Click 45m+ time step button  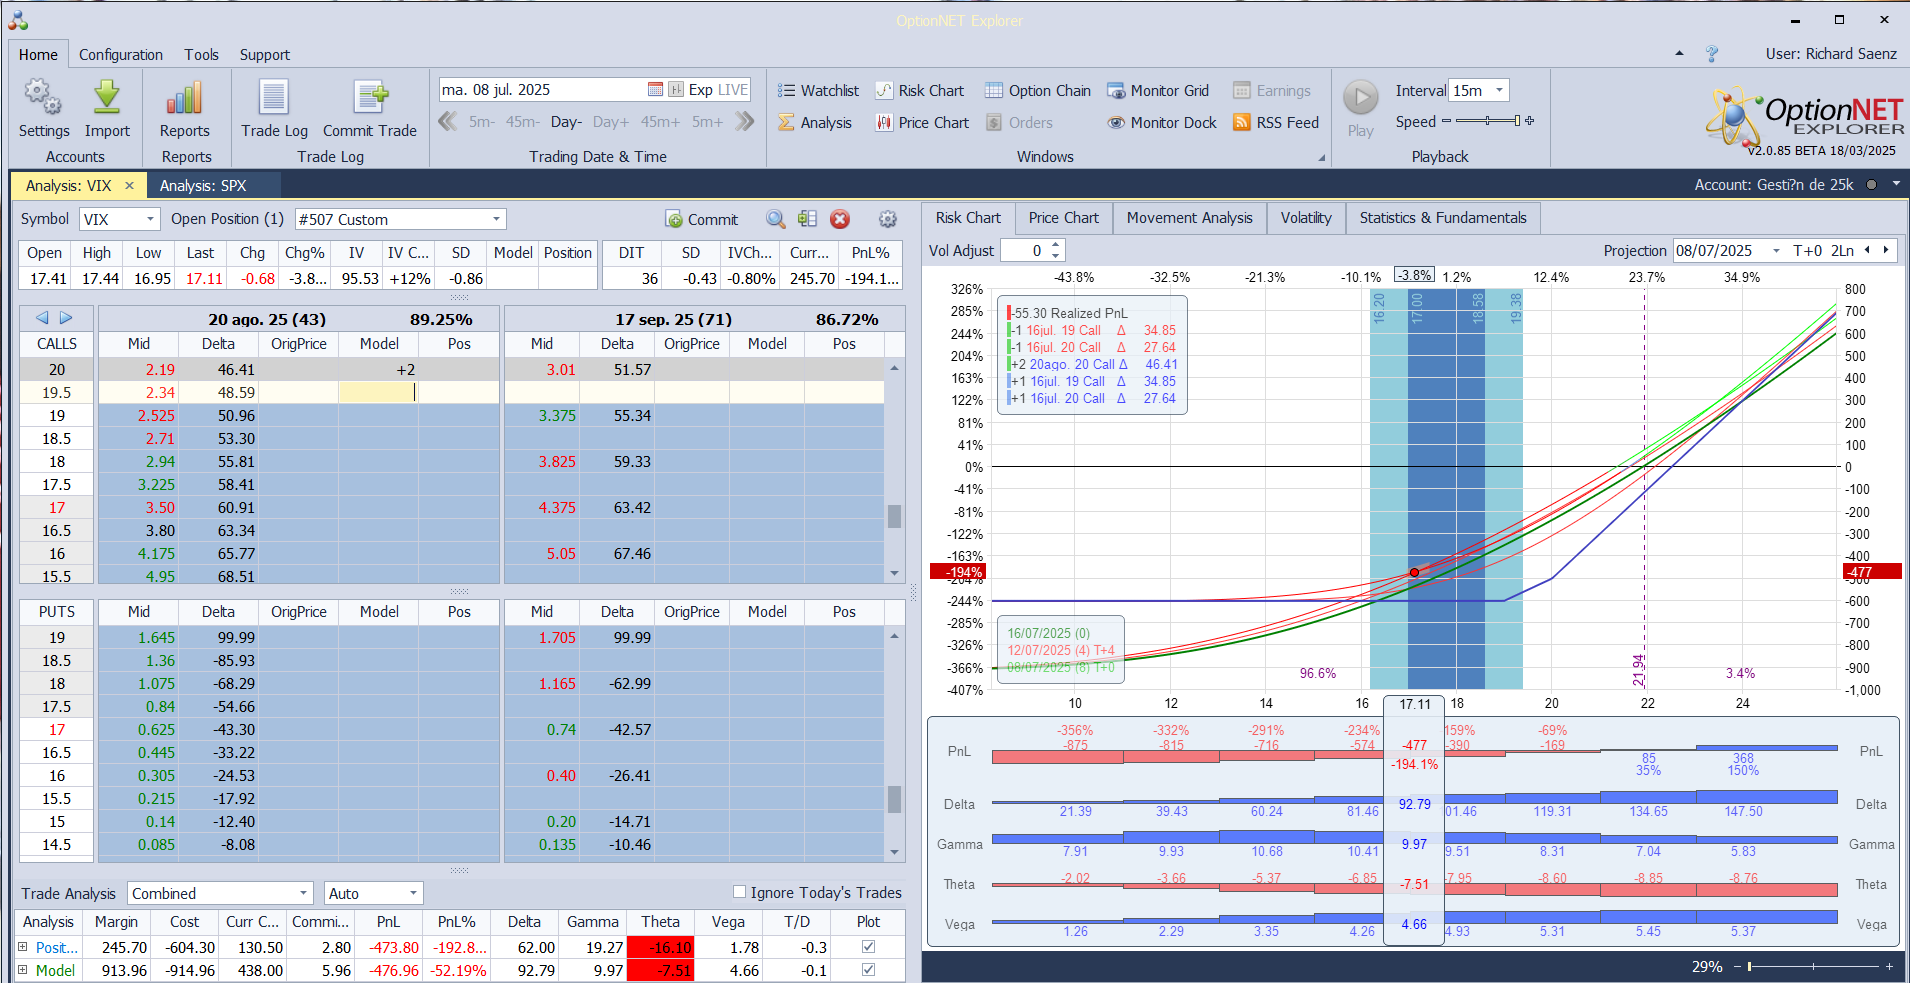point(660,122)
